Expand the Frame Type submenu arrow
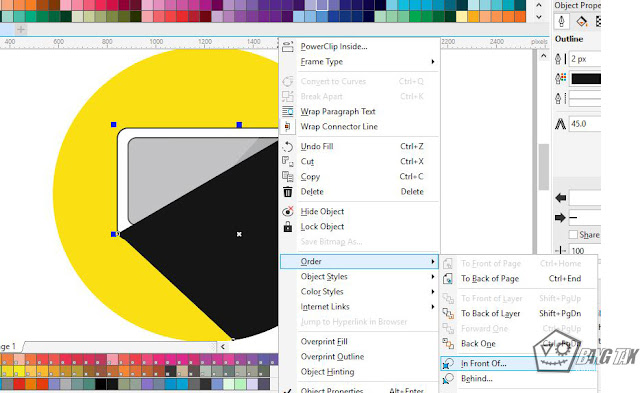640x393 pixels. coord(433,62)
